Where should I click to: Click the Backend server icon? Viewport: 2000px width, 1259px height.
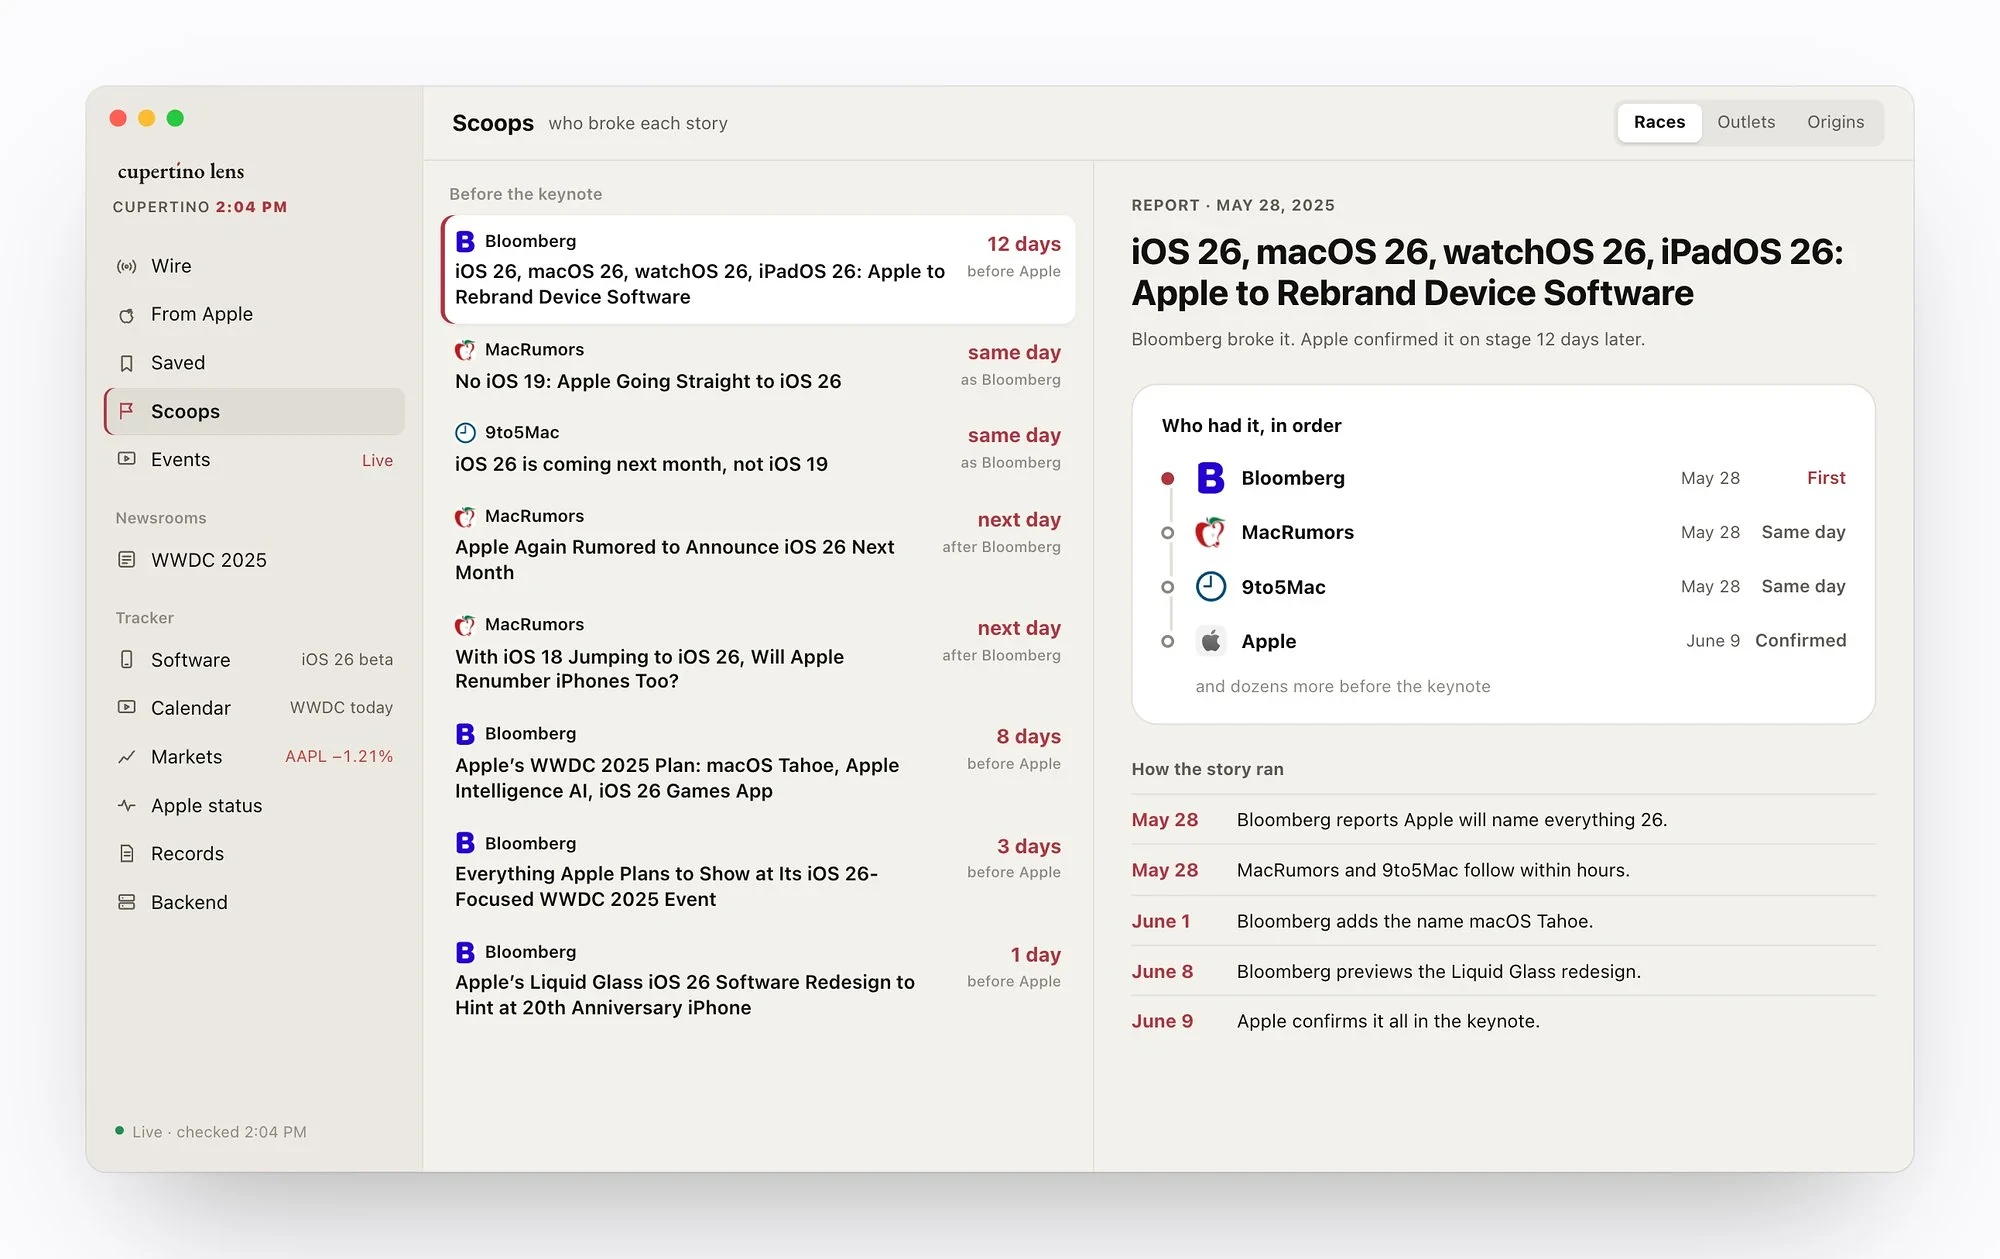(x=127, y=902)
